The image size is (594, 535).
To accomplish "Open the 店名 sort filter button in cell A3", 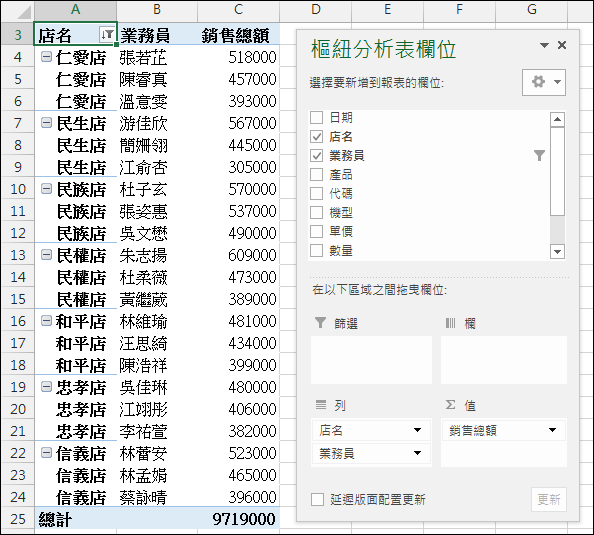I will pos(107,34).
